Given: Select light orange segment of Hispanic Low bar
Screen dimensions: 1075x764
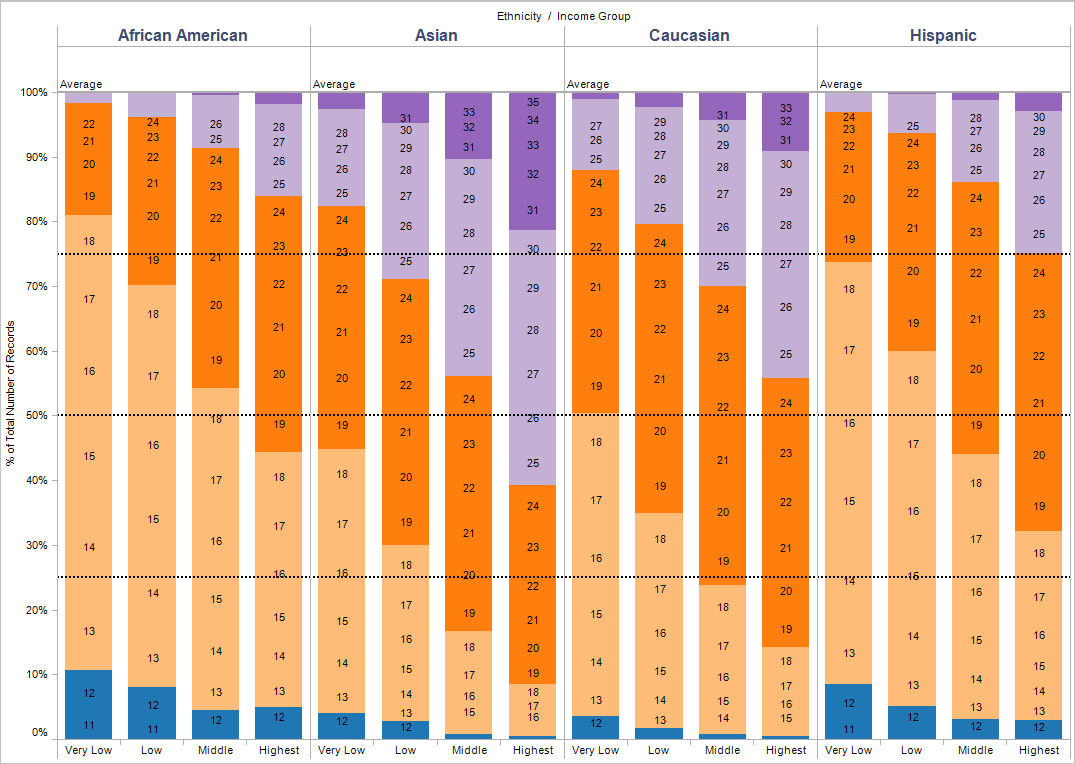Looking at the screenshot, I should (911, 528).
